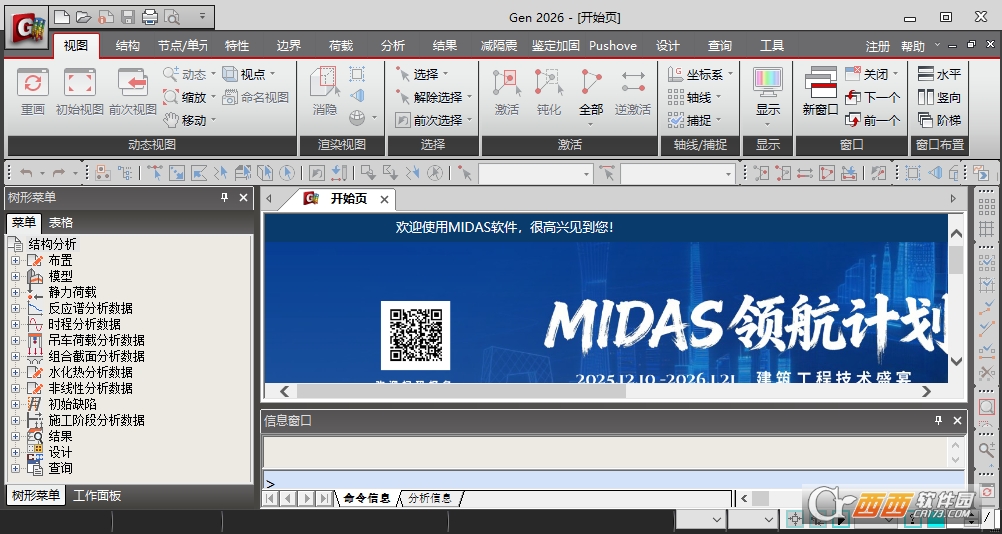
Task: Click the start page QR code image
Action: (x=415, y=335)
